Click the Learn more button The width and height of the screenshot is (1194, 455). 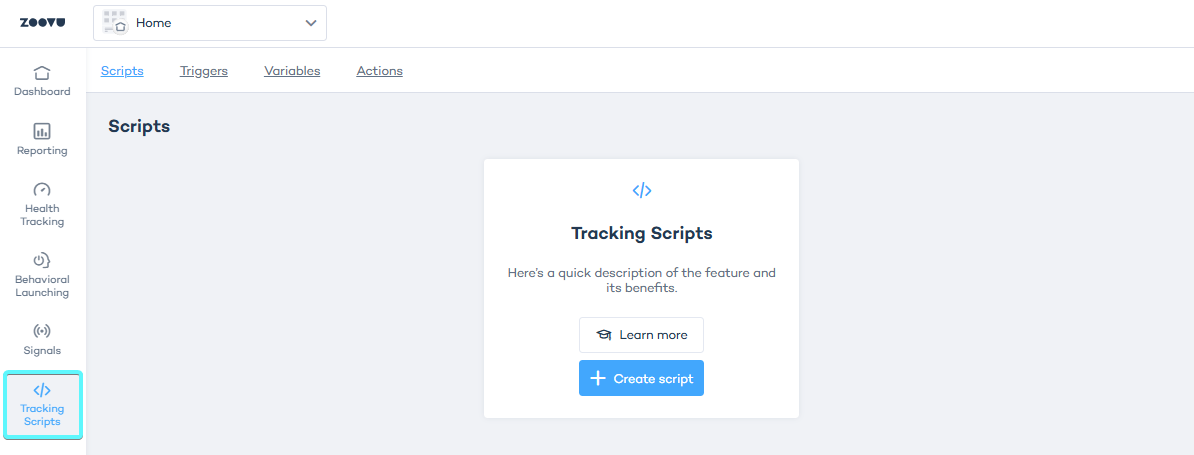[x=641, y=335]
